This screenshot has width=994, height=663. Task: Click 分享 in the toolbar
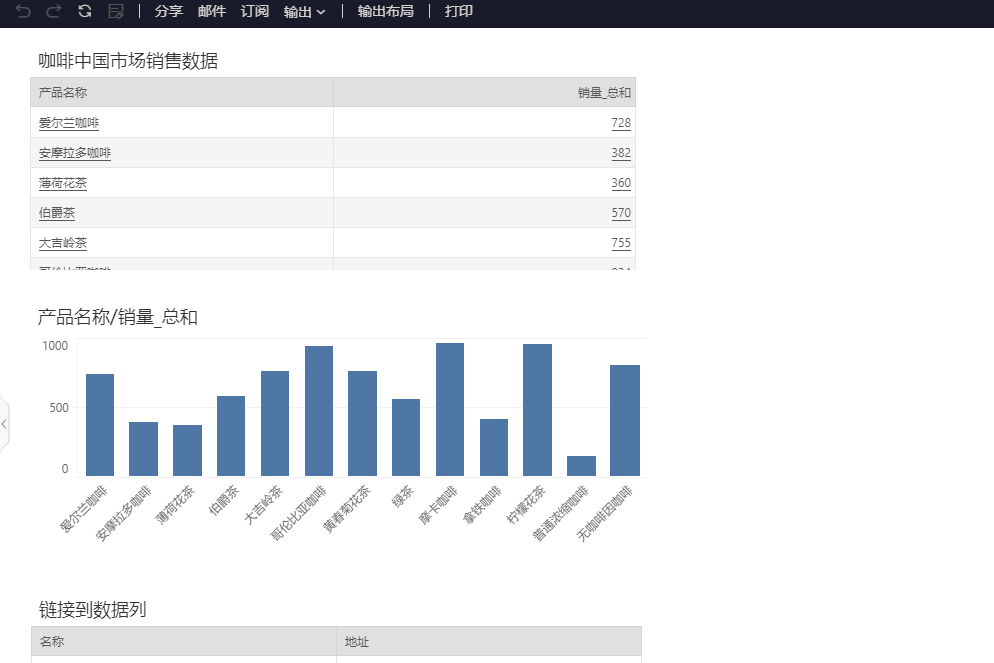pyautogui.click(x=169, y=11)
